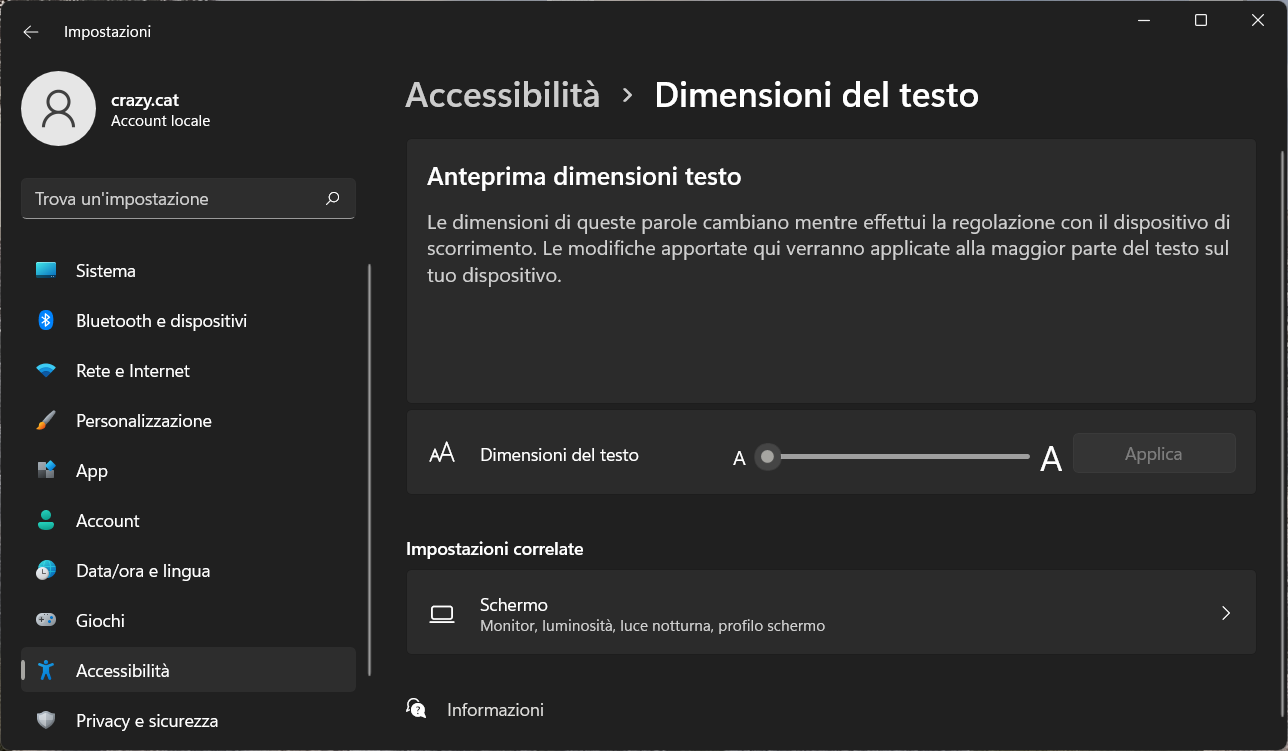The width and height of the screenshot is (1288, 751).
Task: Open the App settings category
Action: tap(188, 470)
